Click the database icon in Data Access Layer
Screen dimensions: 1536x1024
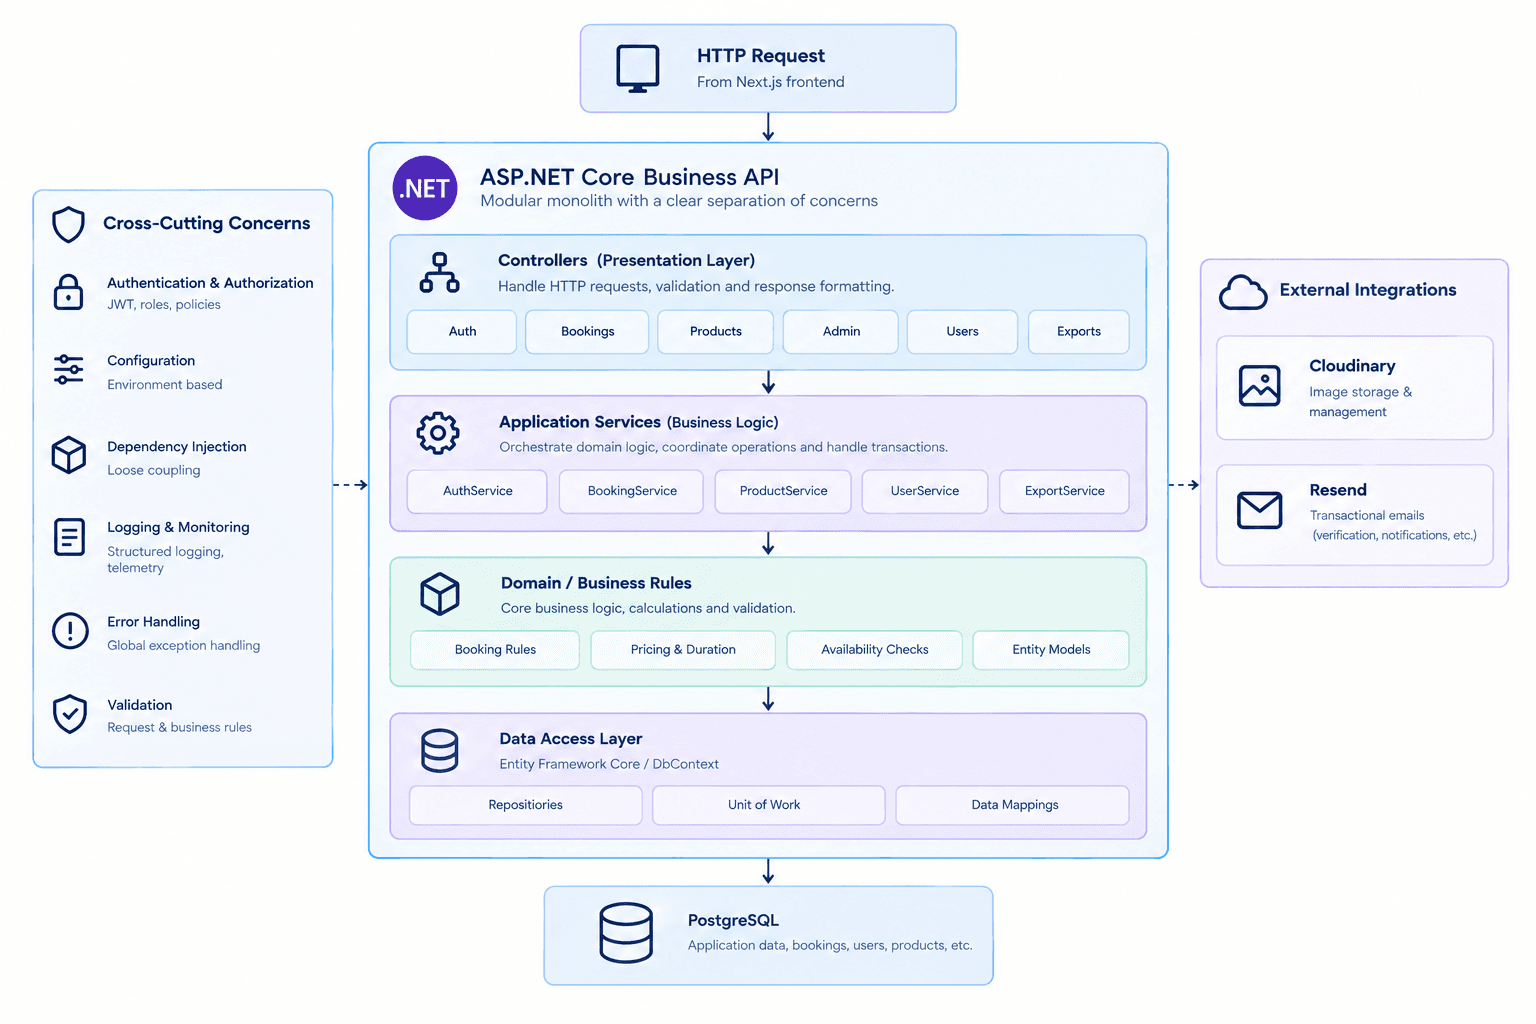pos(440,751)
